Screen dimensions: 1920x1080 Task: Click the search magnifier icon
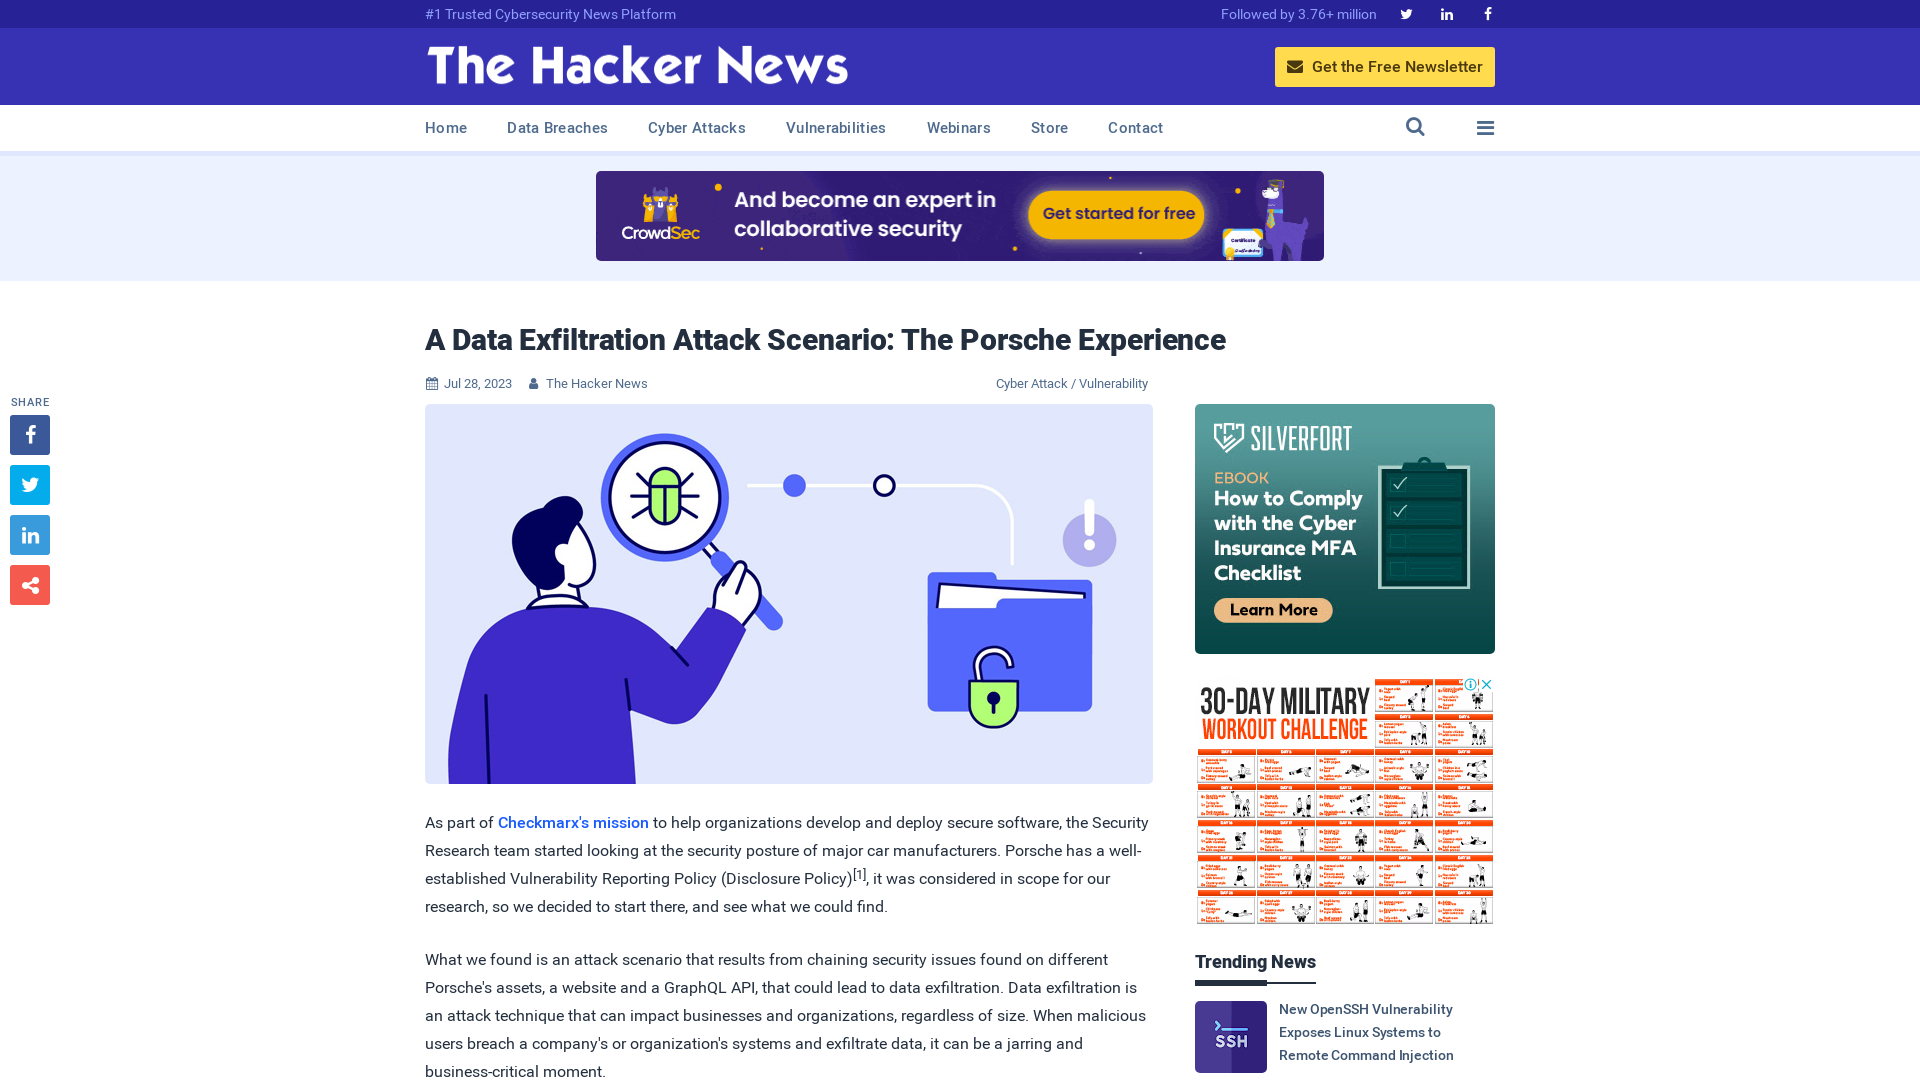(1415, 127)
